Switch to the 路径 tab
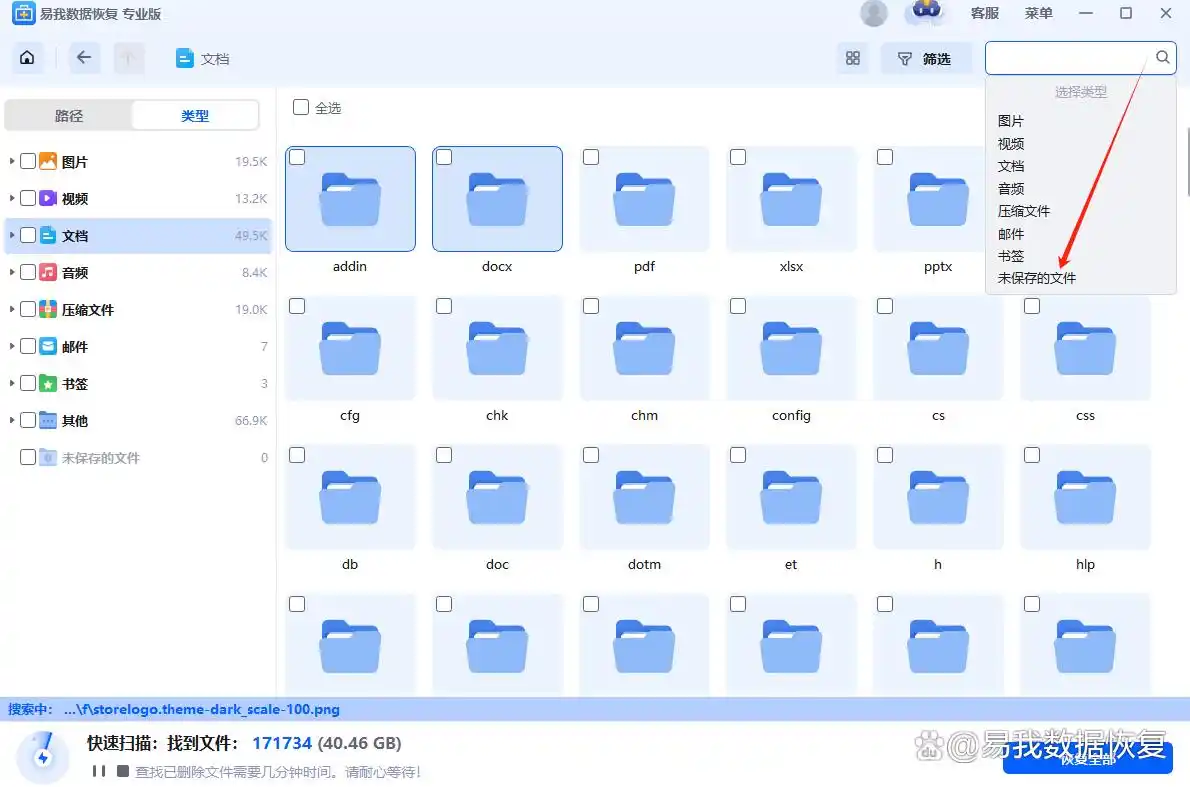This screenshot has width=1190, height=787. [68, 115]
